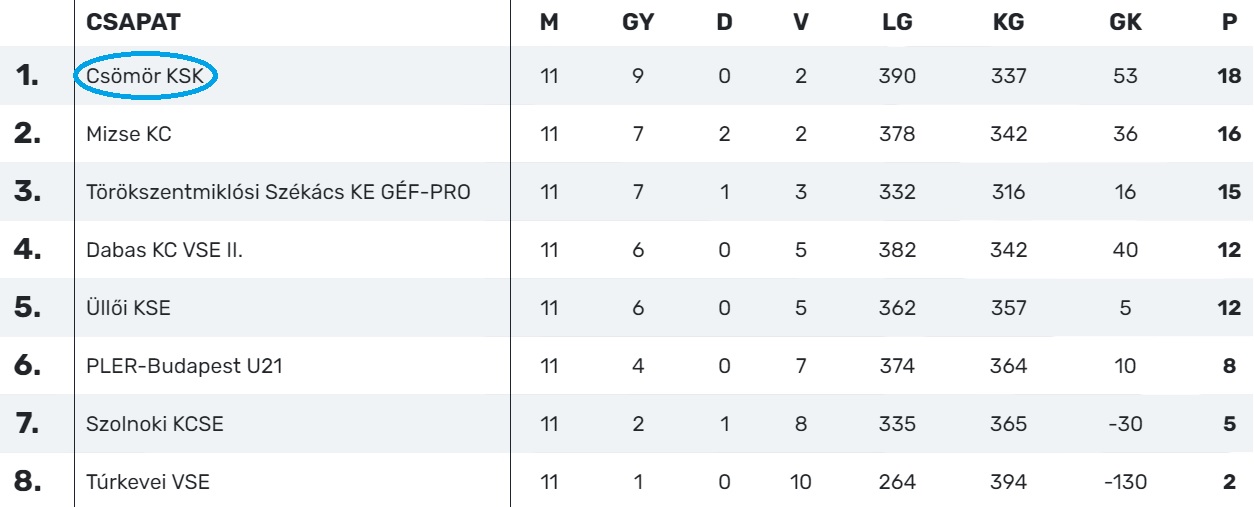Screen dimensions: 1254x507
Task: Select the PLER-Budapest U21 team
Action: 185,366
